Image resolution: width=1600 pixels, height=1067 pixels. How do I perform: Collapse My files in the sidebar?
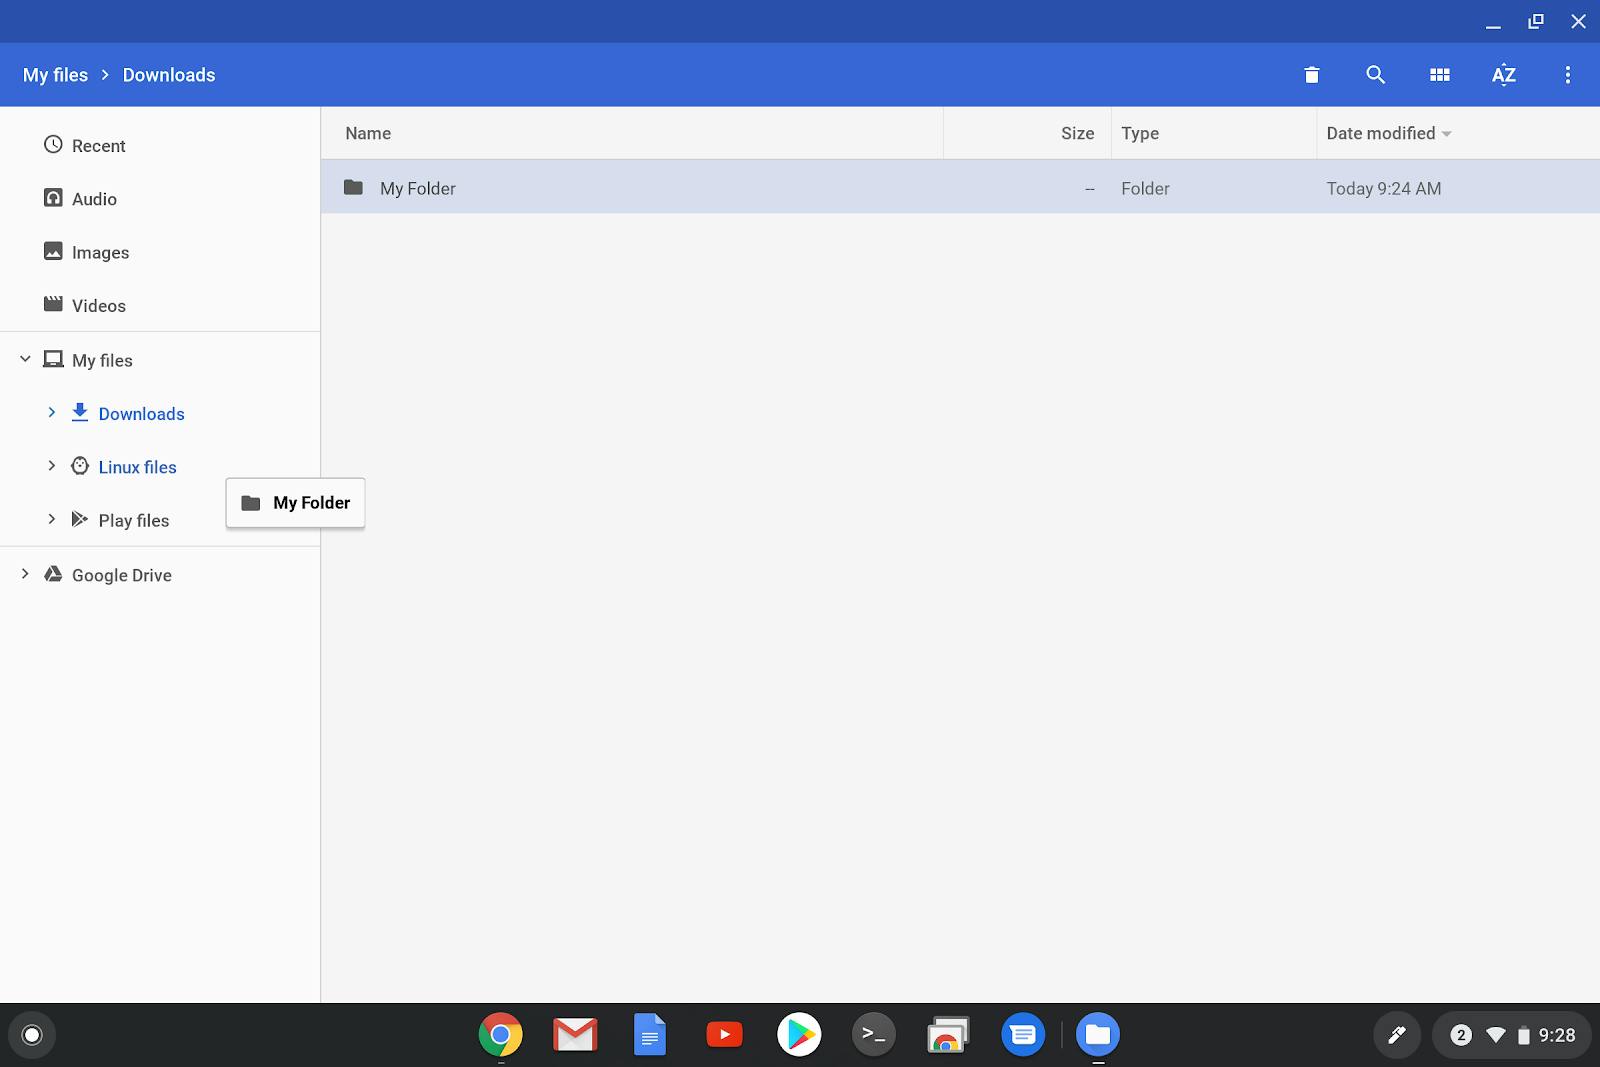point(24,359)
